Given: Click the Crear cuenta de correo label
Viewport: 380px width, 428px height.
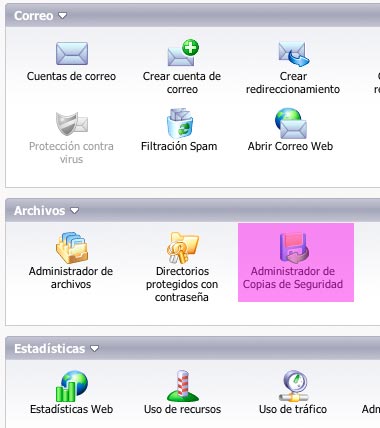Looking at the screenshot, I should (182, 83).
